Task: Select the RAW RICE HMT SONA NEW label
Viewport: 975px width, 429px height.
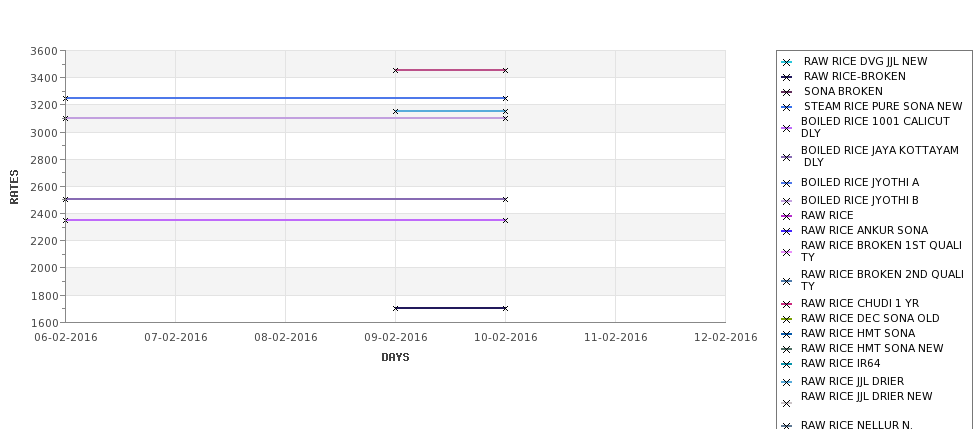Action: pos(872,349)
